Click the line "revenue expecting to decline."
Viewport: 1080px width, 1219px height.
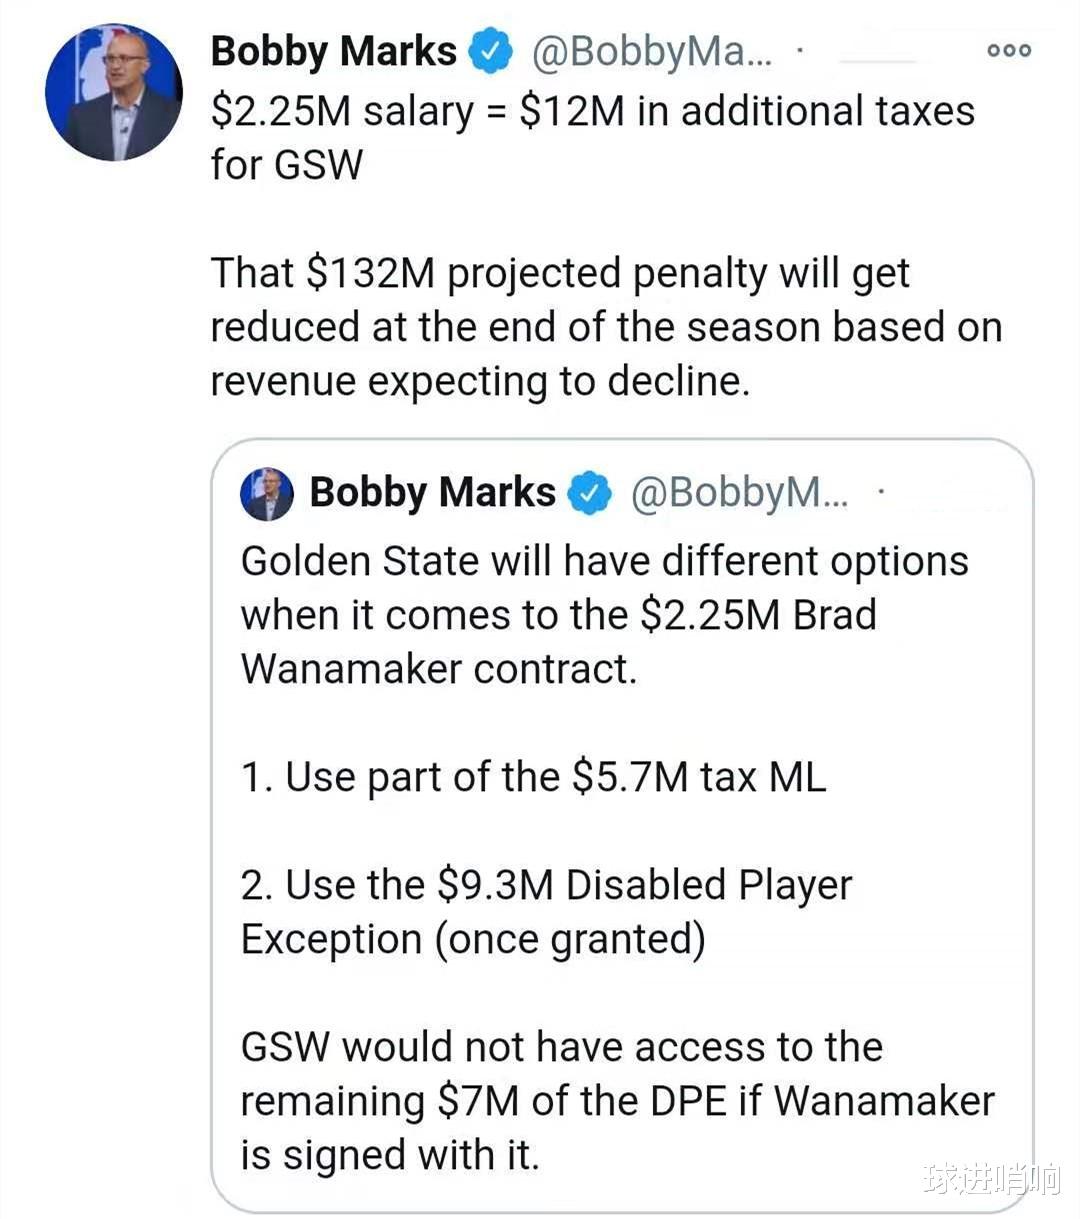(480, 381)
